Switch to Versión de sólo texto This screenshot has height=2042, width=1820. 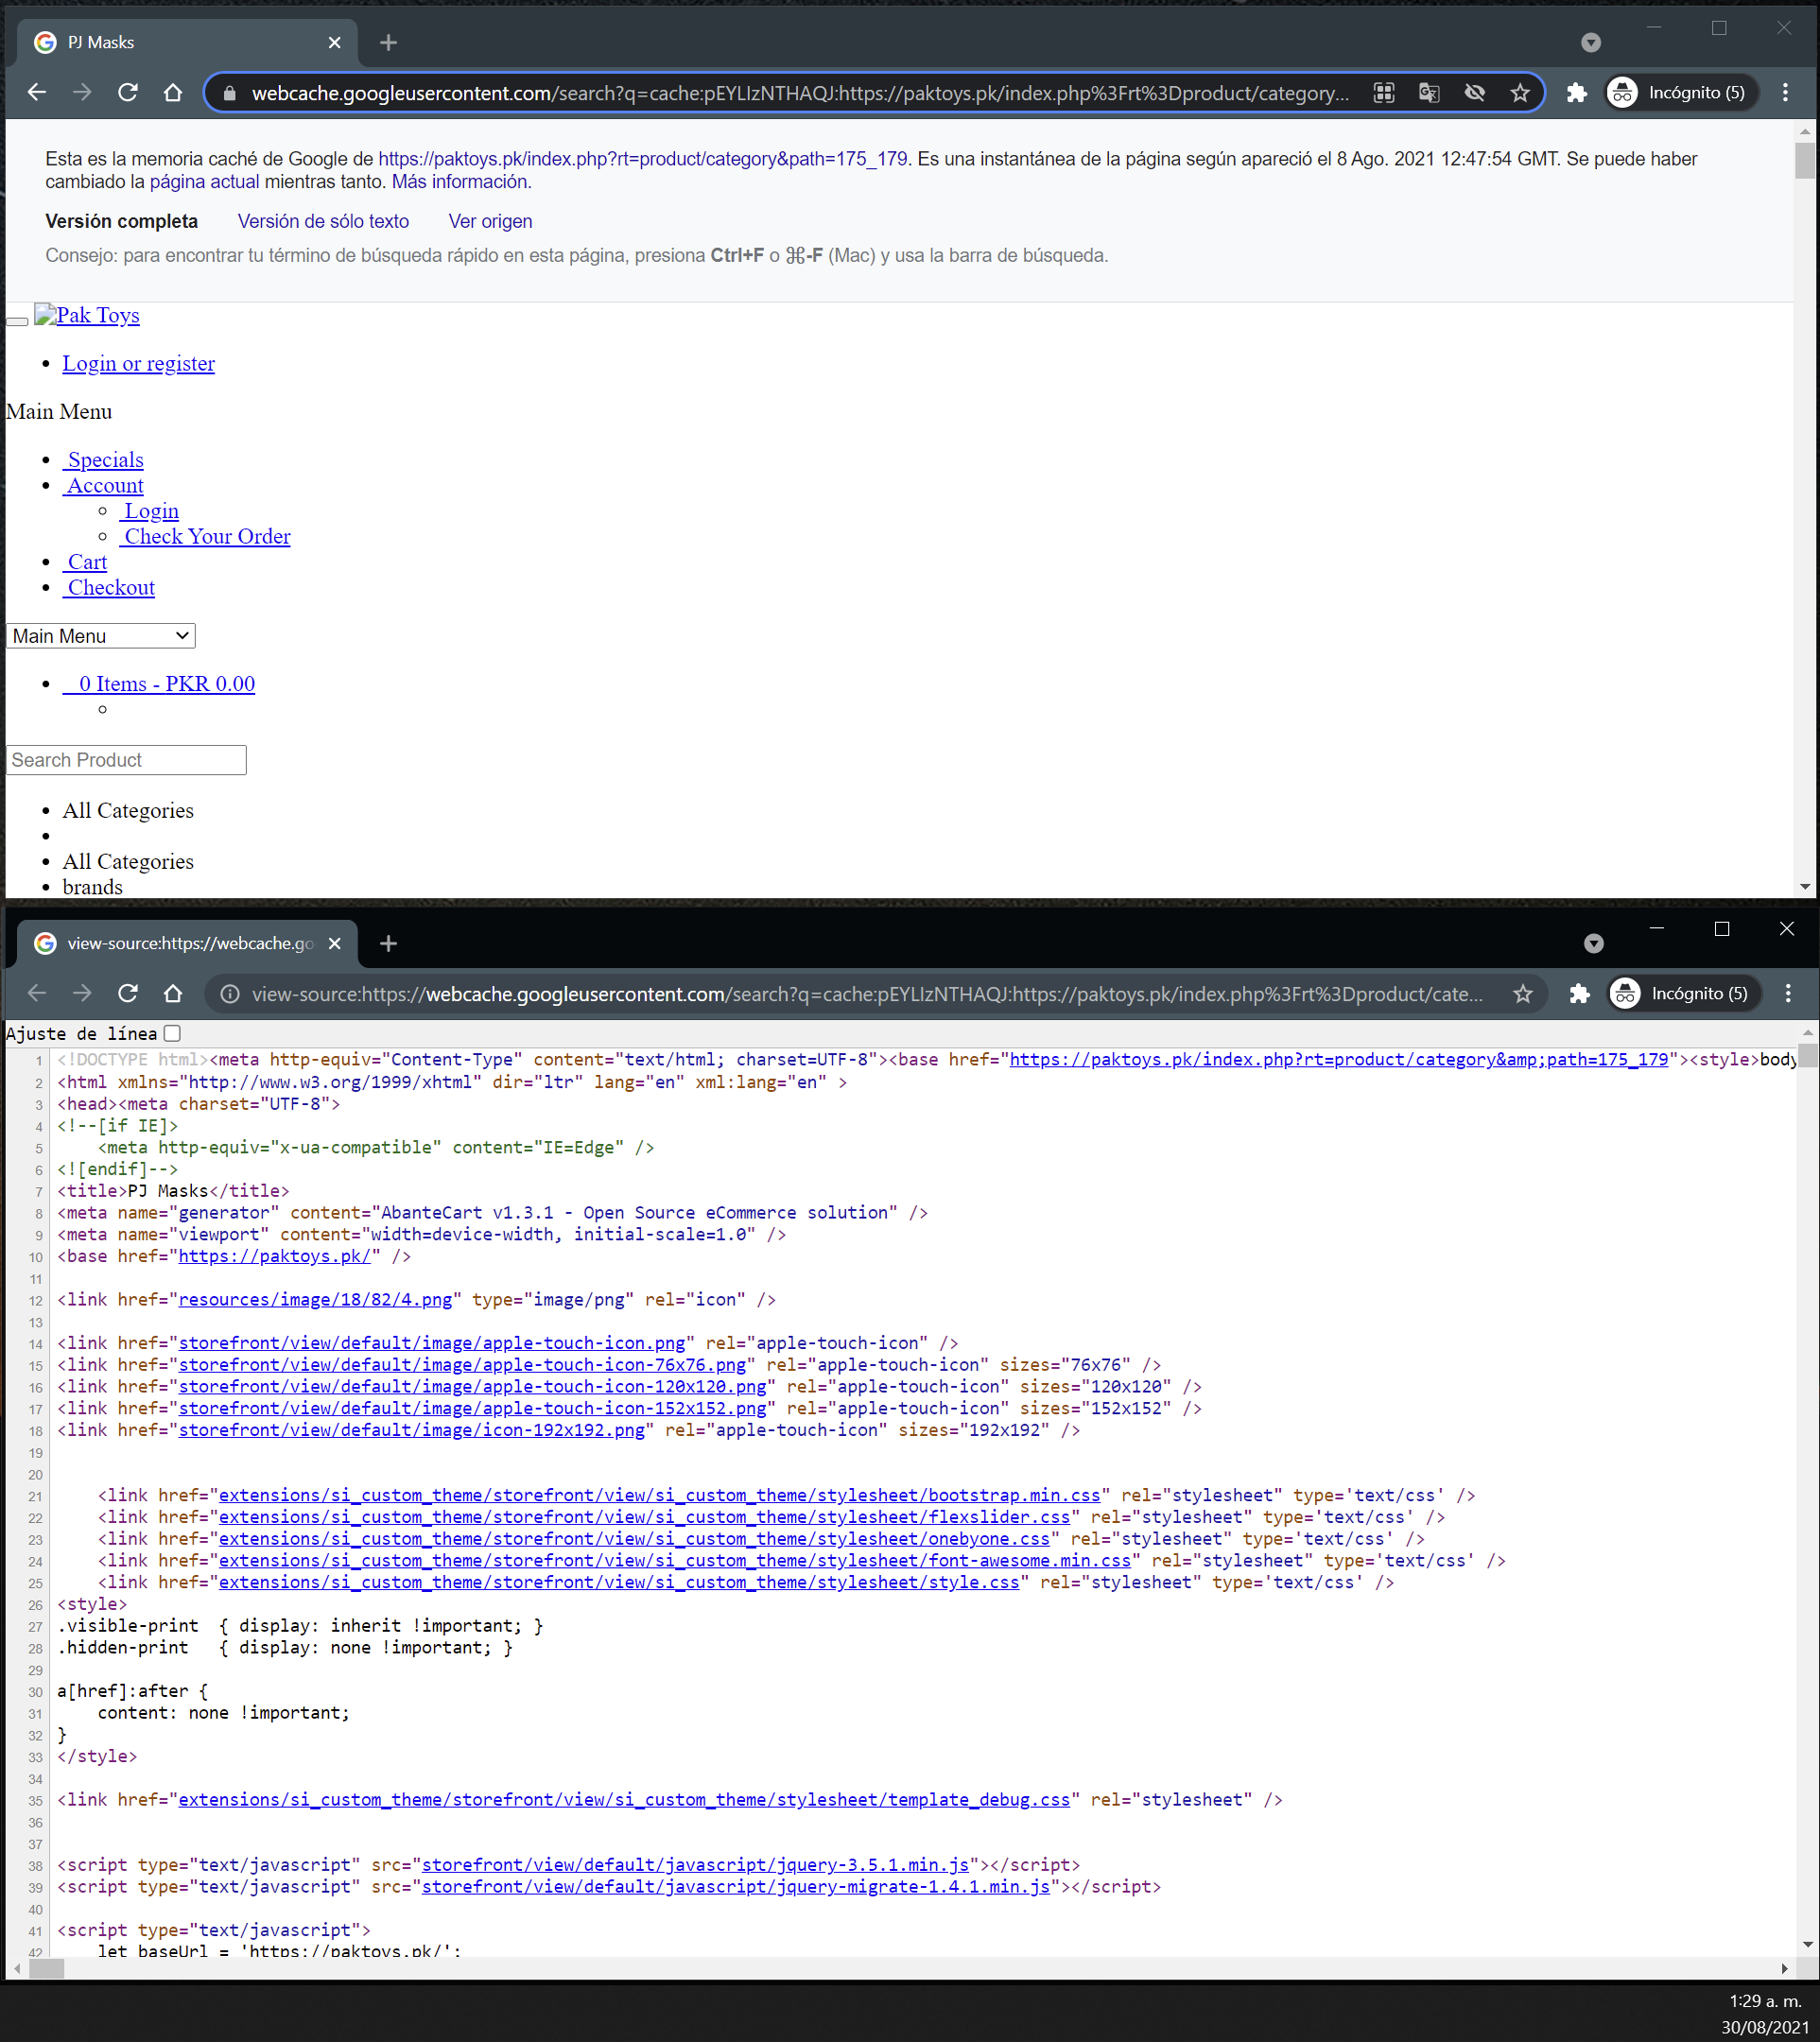pyautogui.click(x=323, y=221)
